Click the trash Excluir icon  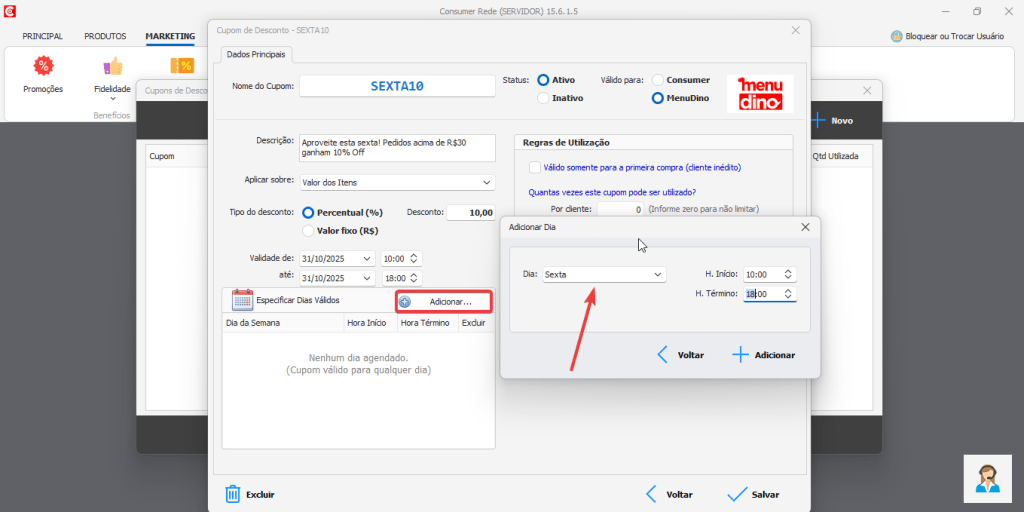point(233,494)
